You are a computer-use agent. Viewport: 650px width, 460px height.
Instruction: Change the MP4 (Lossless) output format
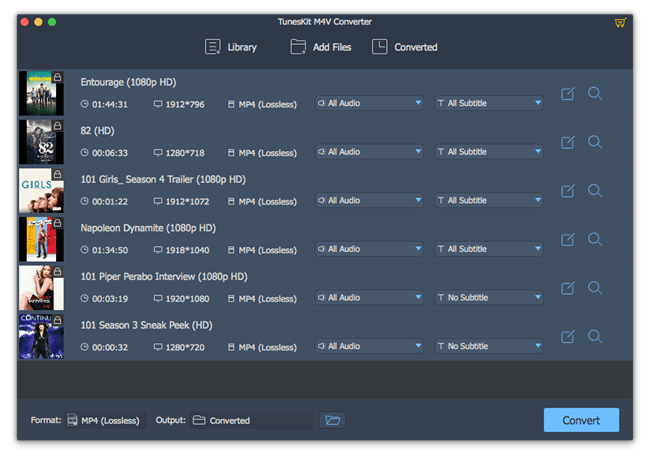tap(106, 420)
